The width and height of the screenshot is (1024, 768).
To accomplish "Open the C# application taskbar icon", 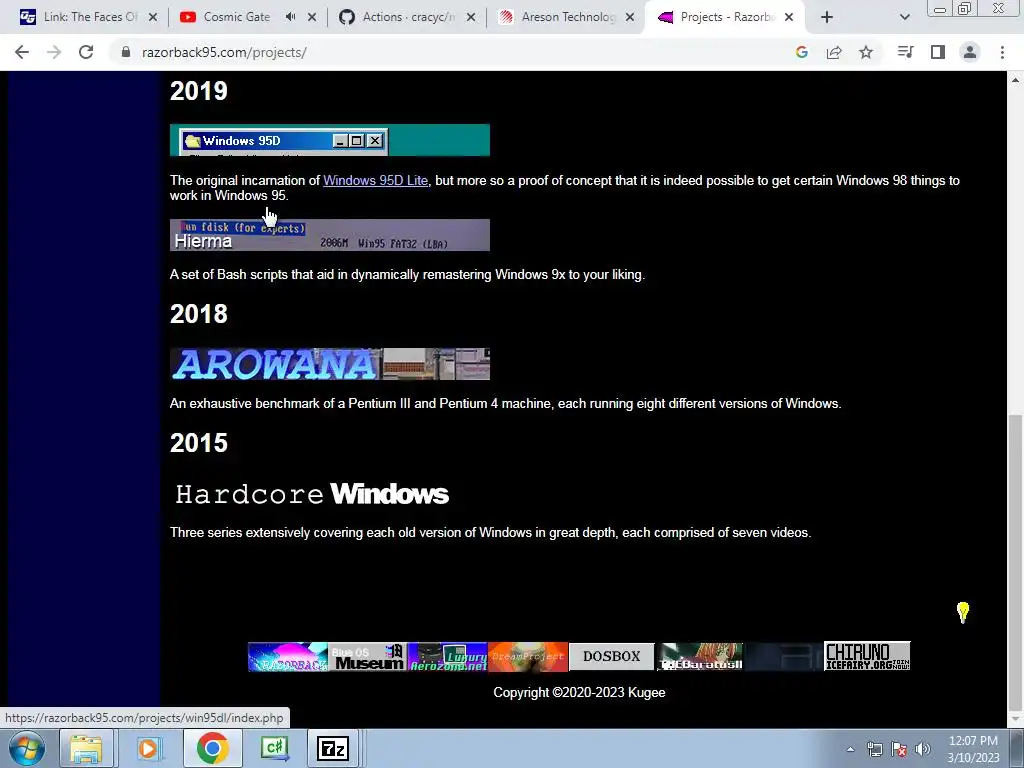I will [274, 748].
